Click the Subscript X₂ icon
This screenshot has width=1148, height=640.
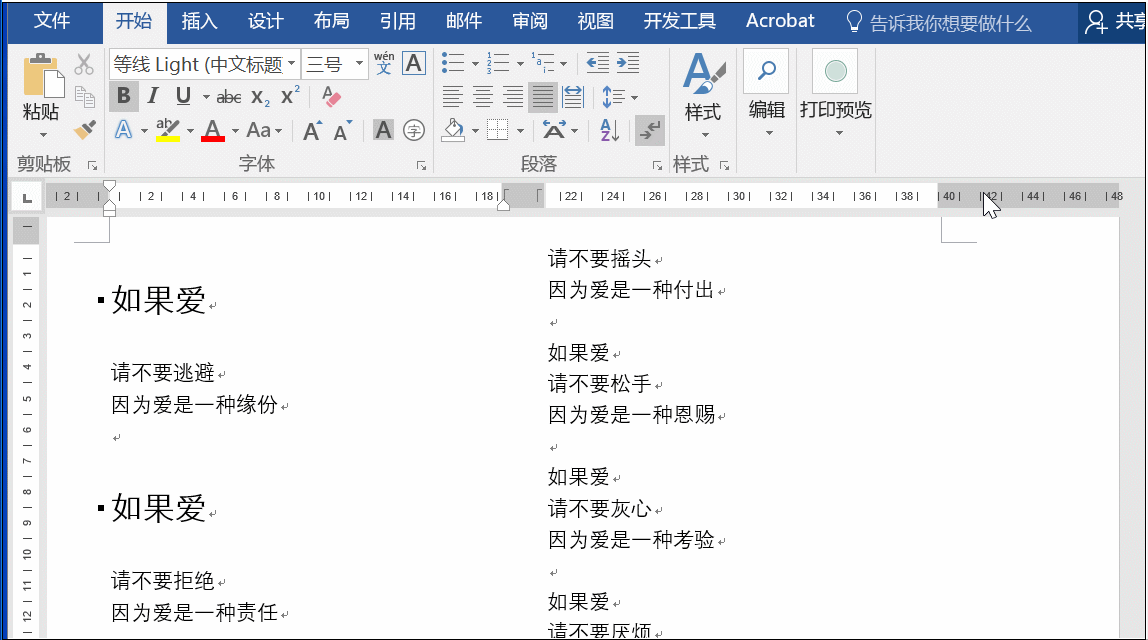tap(260, 97)
